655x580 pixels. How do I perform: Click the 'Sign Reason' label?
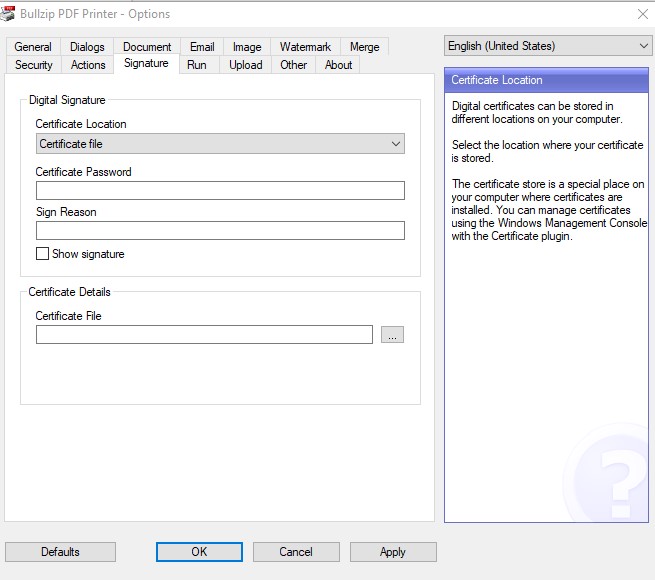click(x=66, y=212)
